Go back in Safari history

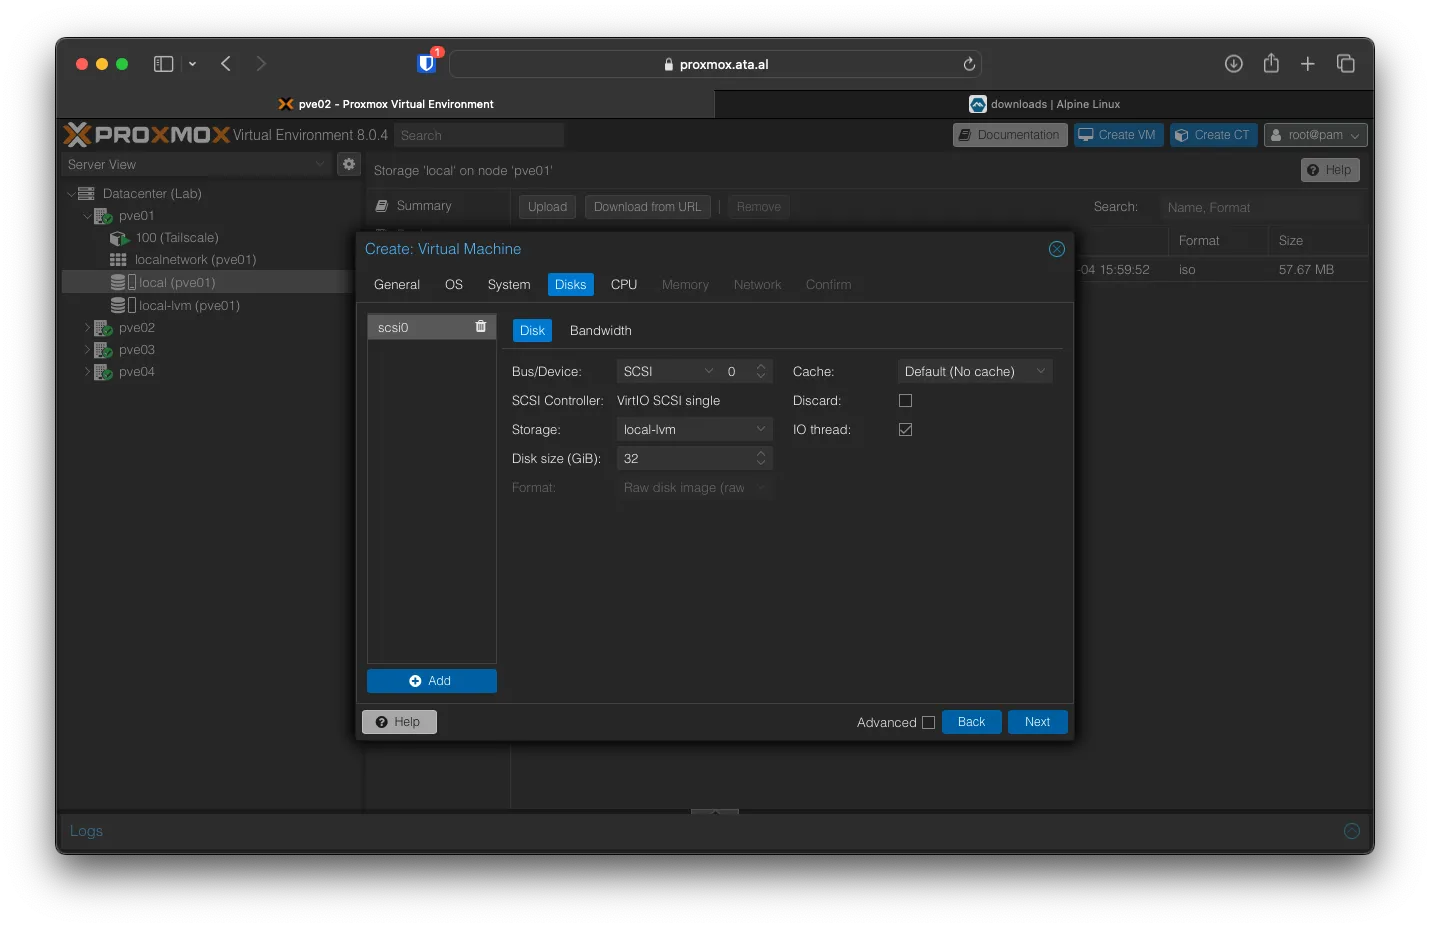[x=226, y=64]
